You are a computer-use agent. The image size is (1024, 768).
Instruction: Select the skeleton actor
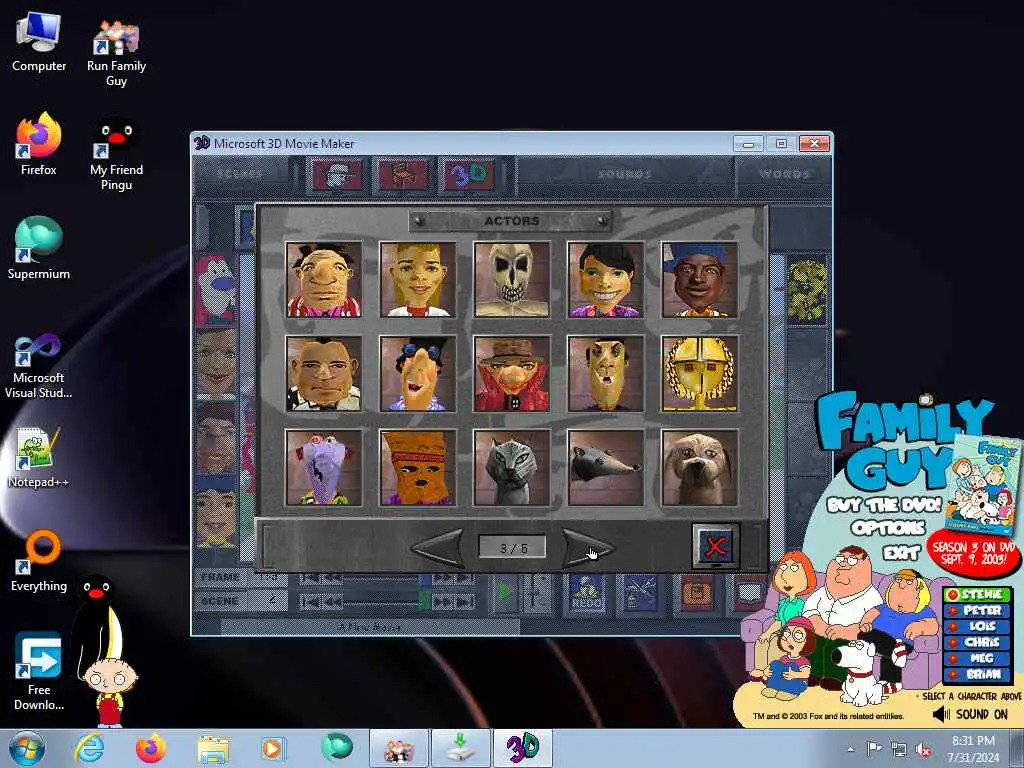[x=512, y=280]
